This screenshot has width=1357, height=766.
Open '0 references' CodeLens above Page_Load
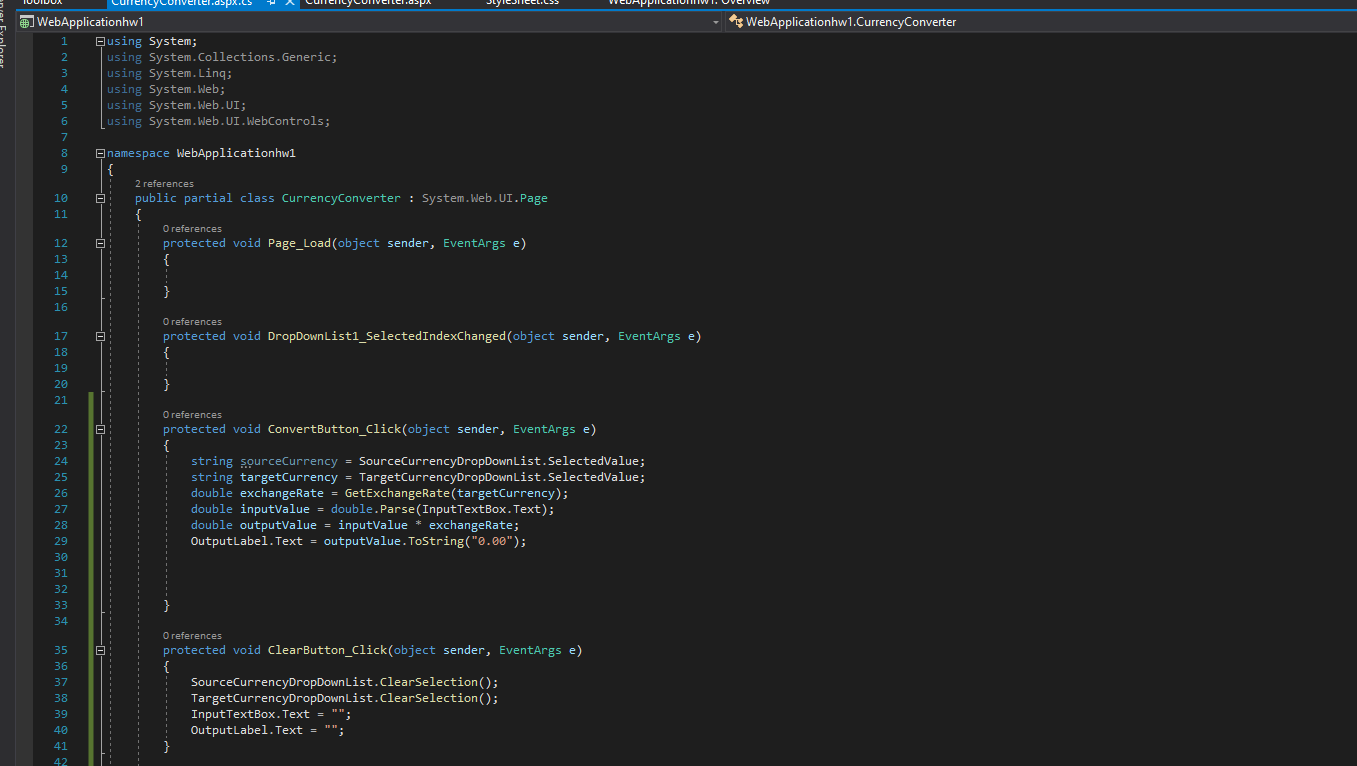tap(192, 229)
